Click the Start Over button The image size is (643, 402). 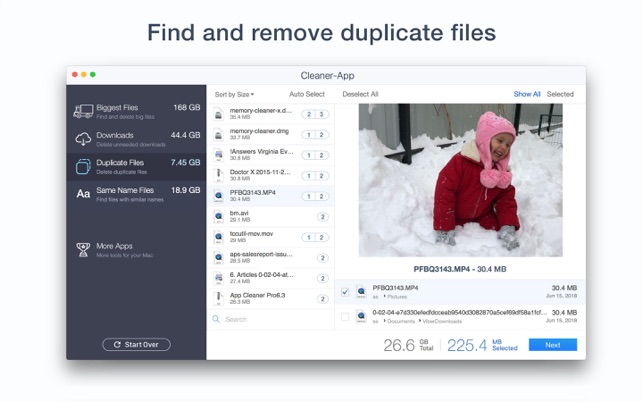[x=137, y=345]
